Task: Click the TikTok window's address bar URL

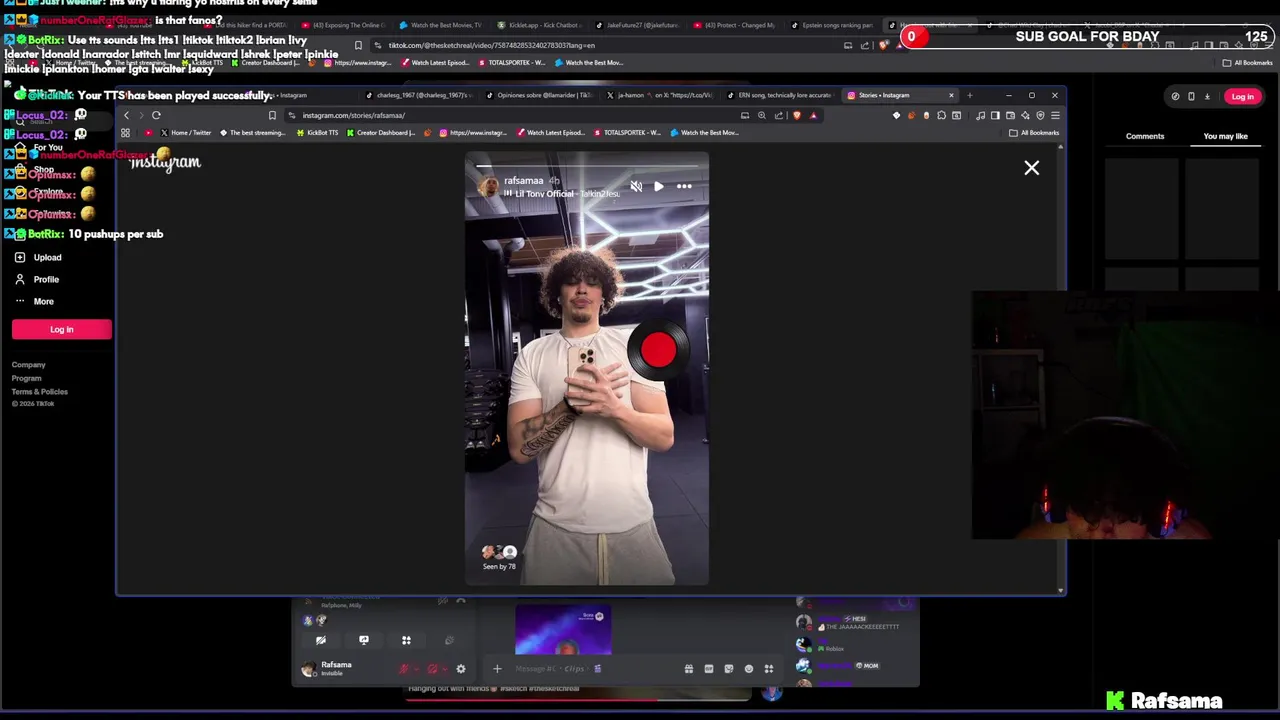Action: click(491, 45)
